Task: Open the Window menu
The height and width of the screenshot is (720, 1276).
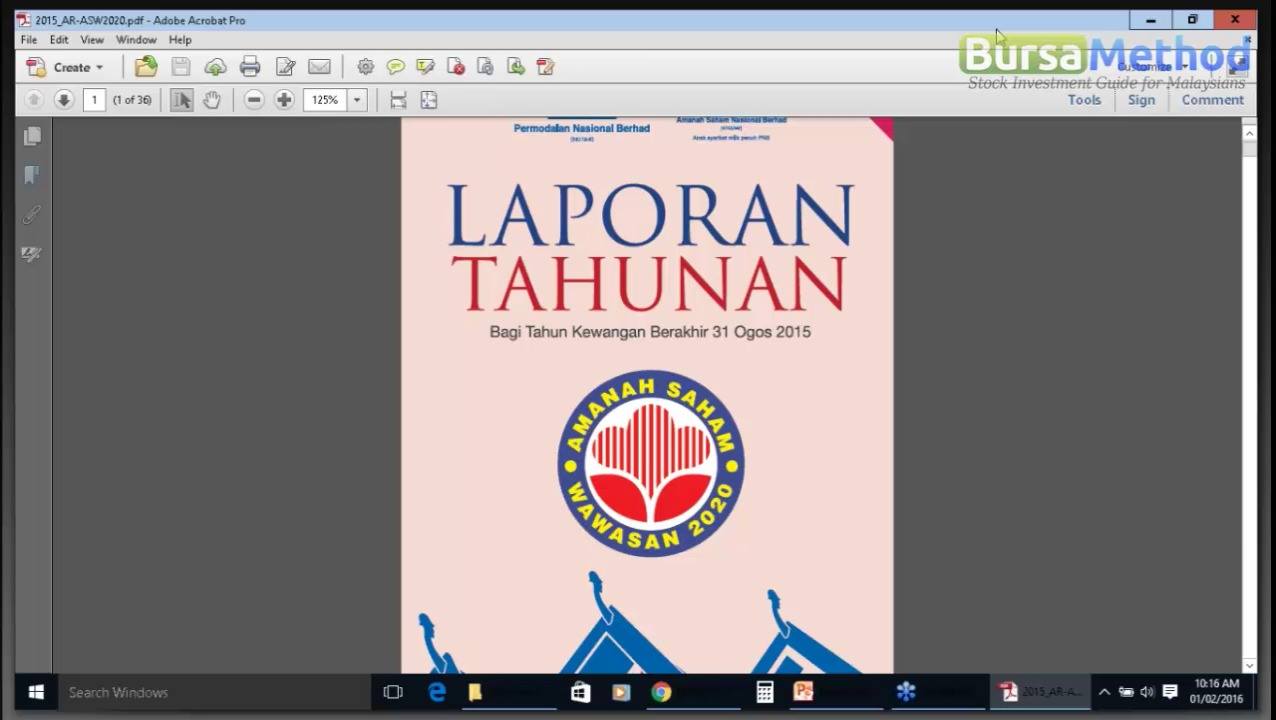Action: click(x=136, y=40)
